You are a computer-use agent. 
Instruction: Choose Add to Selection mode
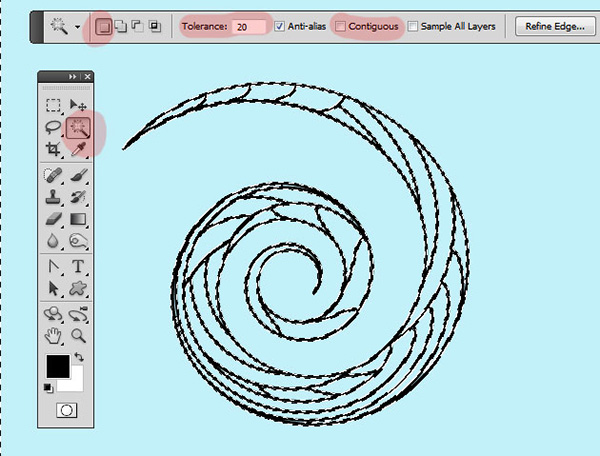point(121,26)
